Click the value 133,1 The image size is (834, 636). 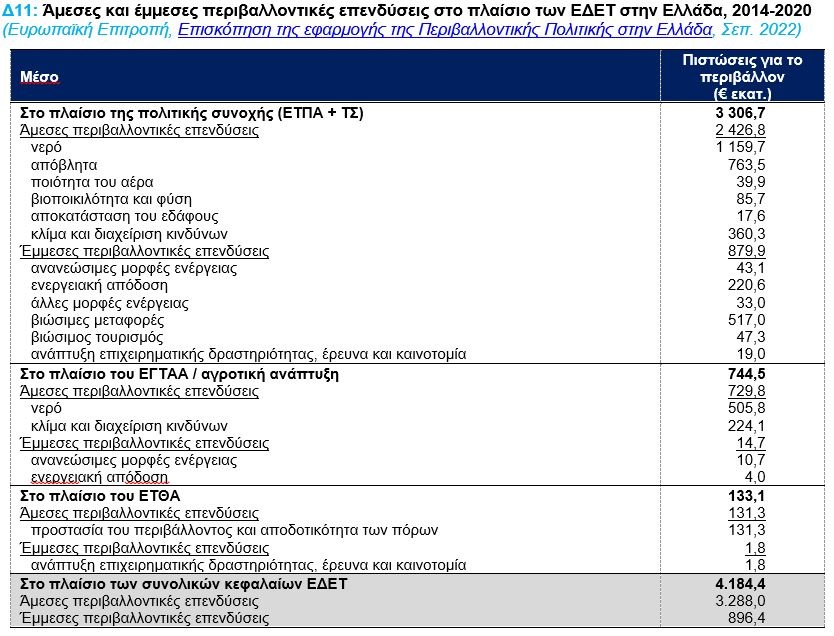point(747,496)
